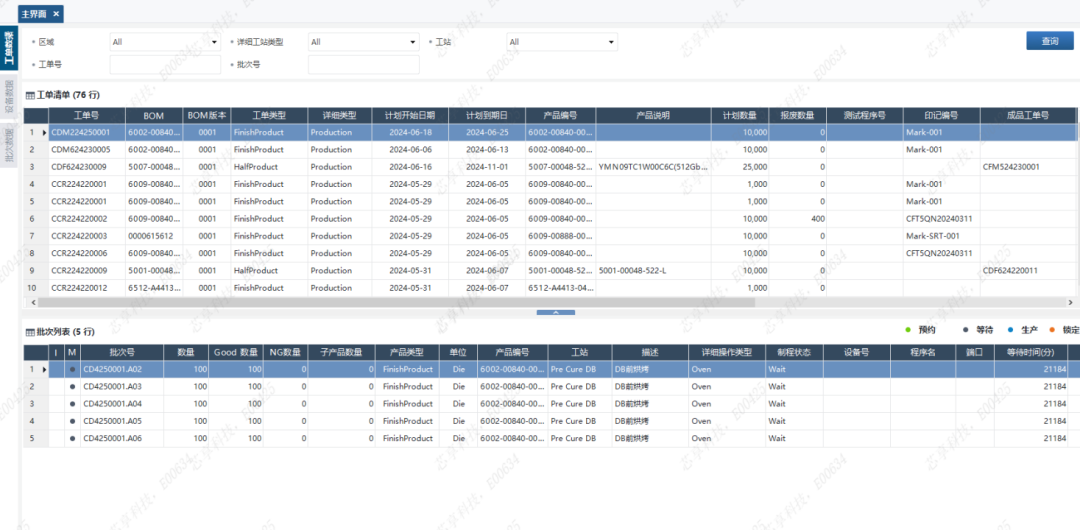Click the orange 锁定 legend dot
The width and height of the screenshot is (1080, 530).
pos(1052,330)
